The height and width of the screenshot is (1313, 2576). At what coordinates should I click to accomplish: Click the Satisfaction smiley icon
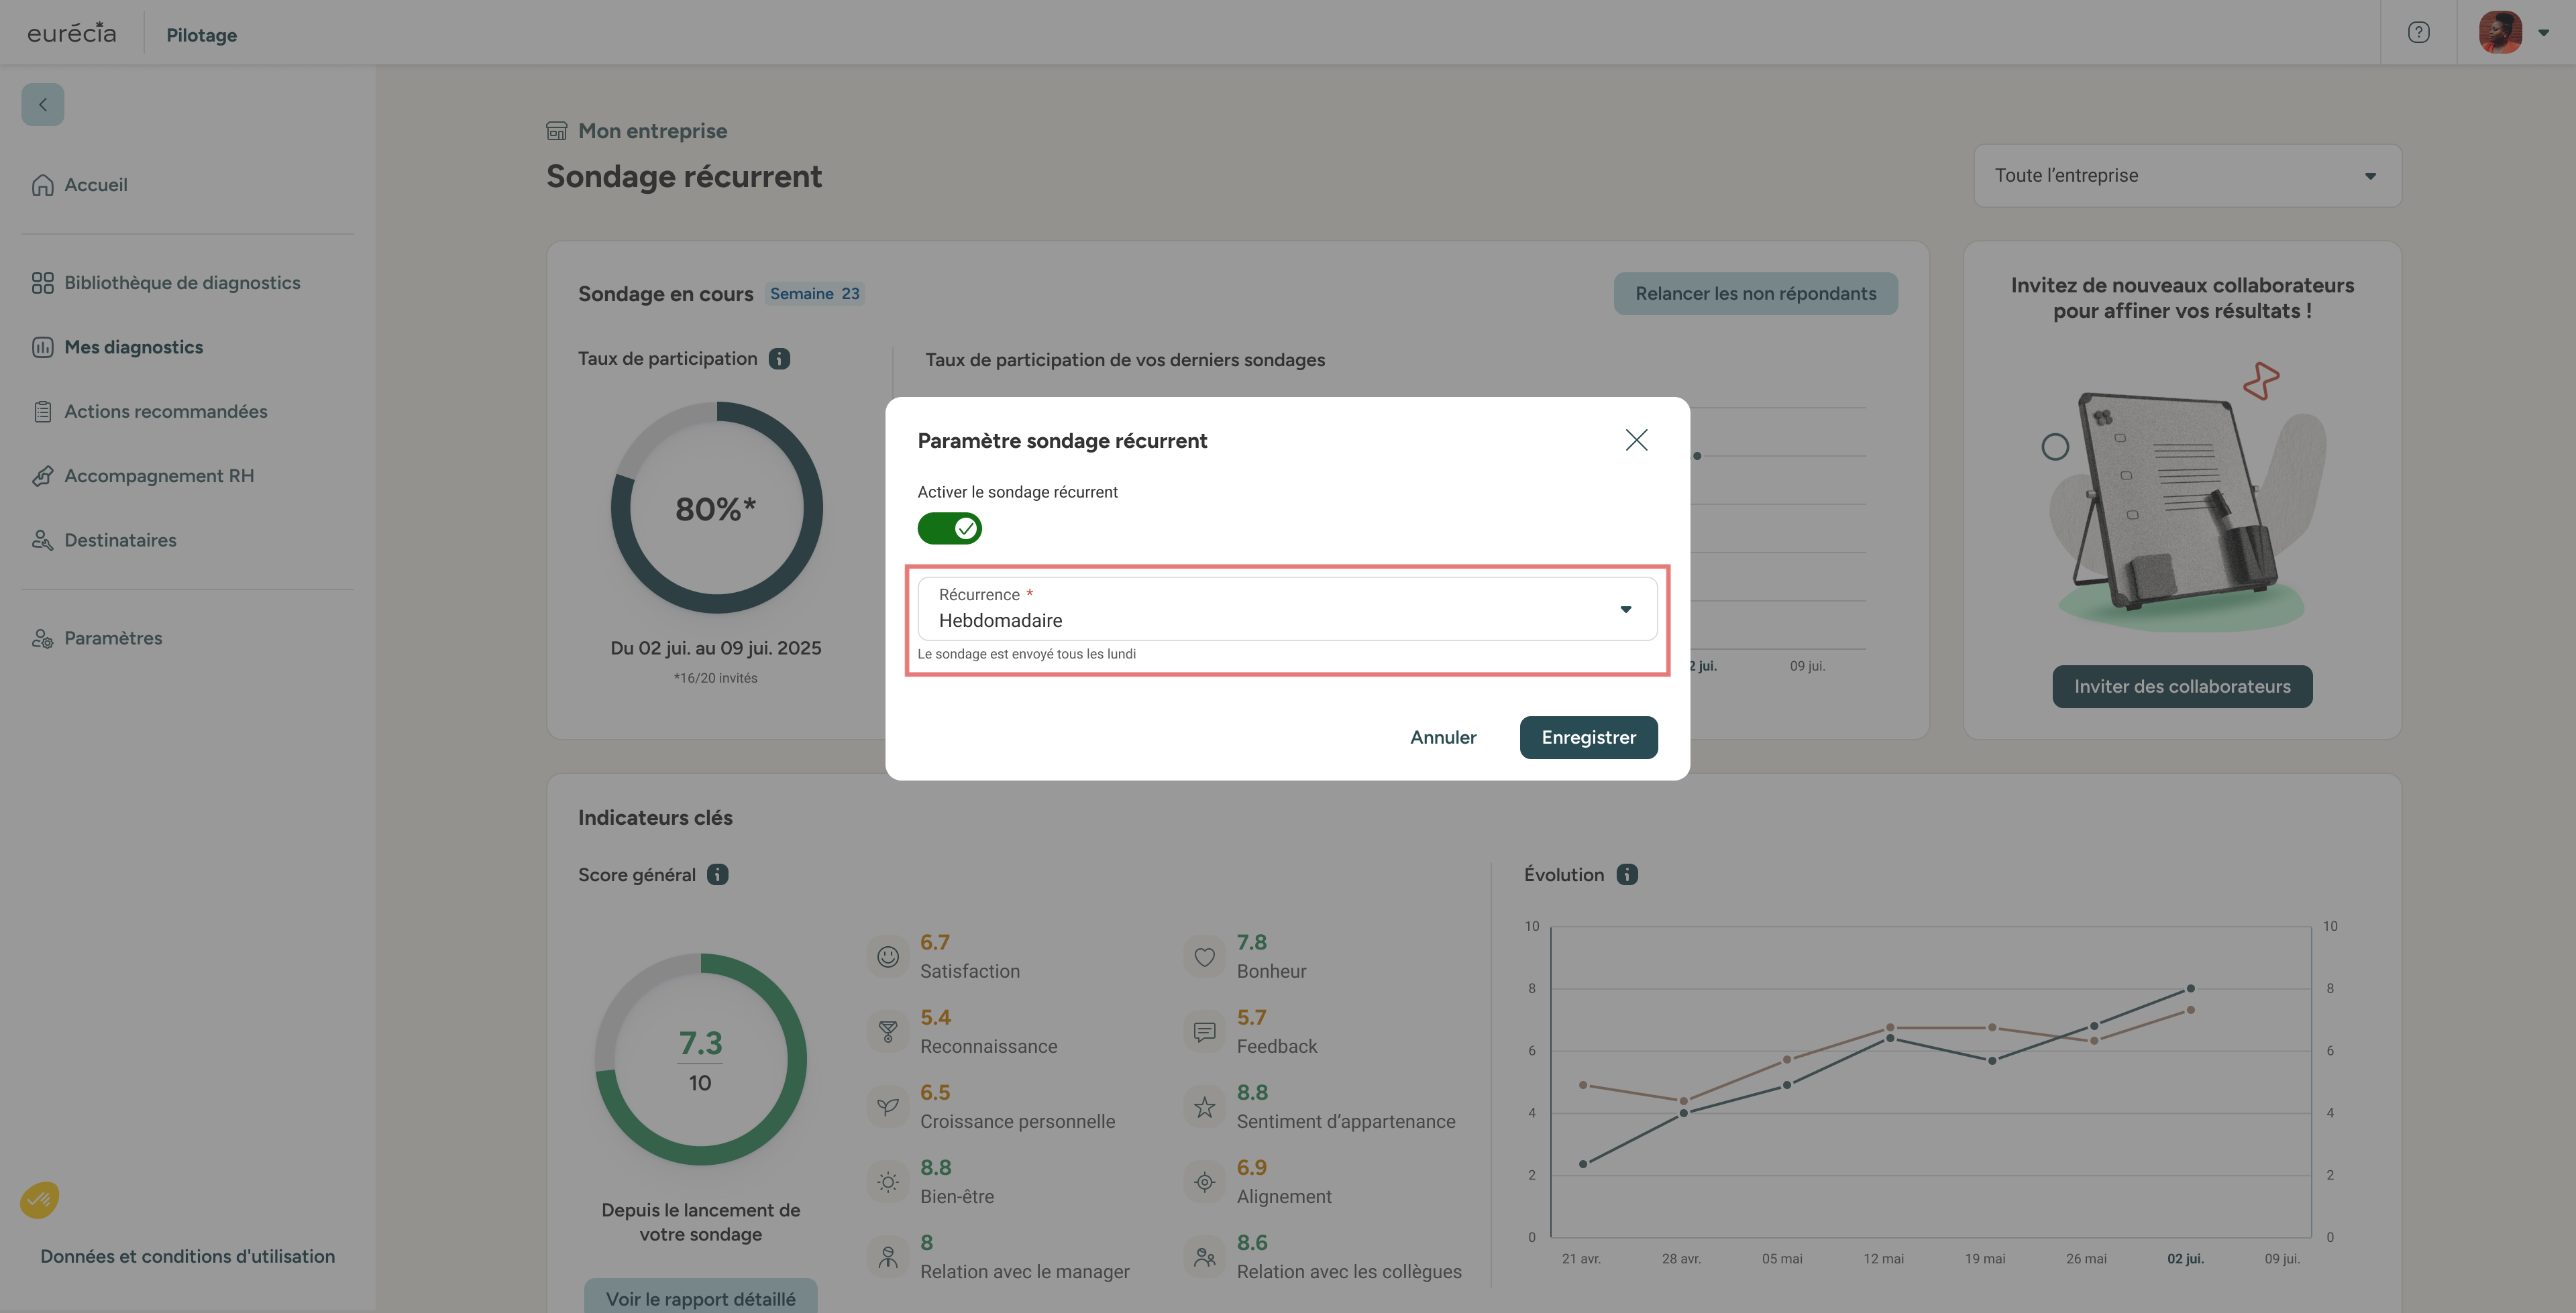point(887,957)
